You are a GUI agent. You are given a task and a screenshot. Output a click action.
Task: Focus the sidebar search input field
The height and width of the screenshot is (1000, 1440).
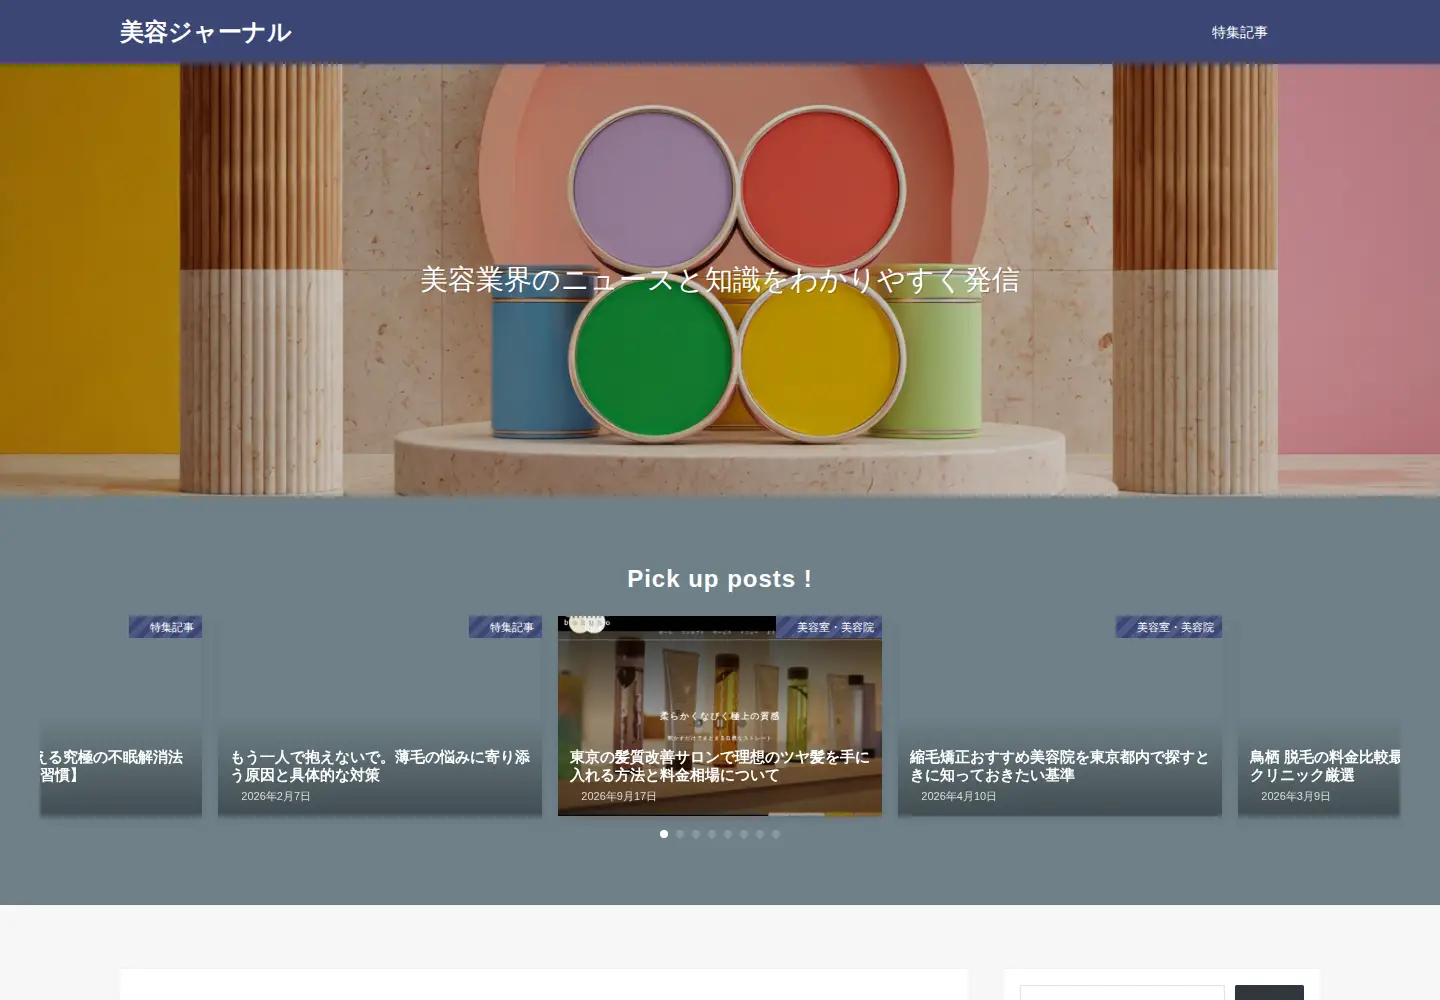[x=1122, y=993]
